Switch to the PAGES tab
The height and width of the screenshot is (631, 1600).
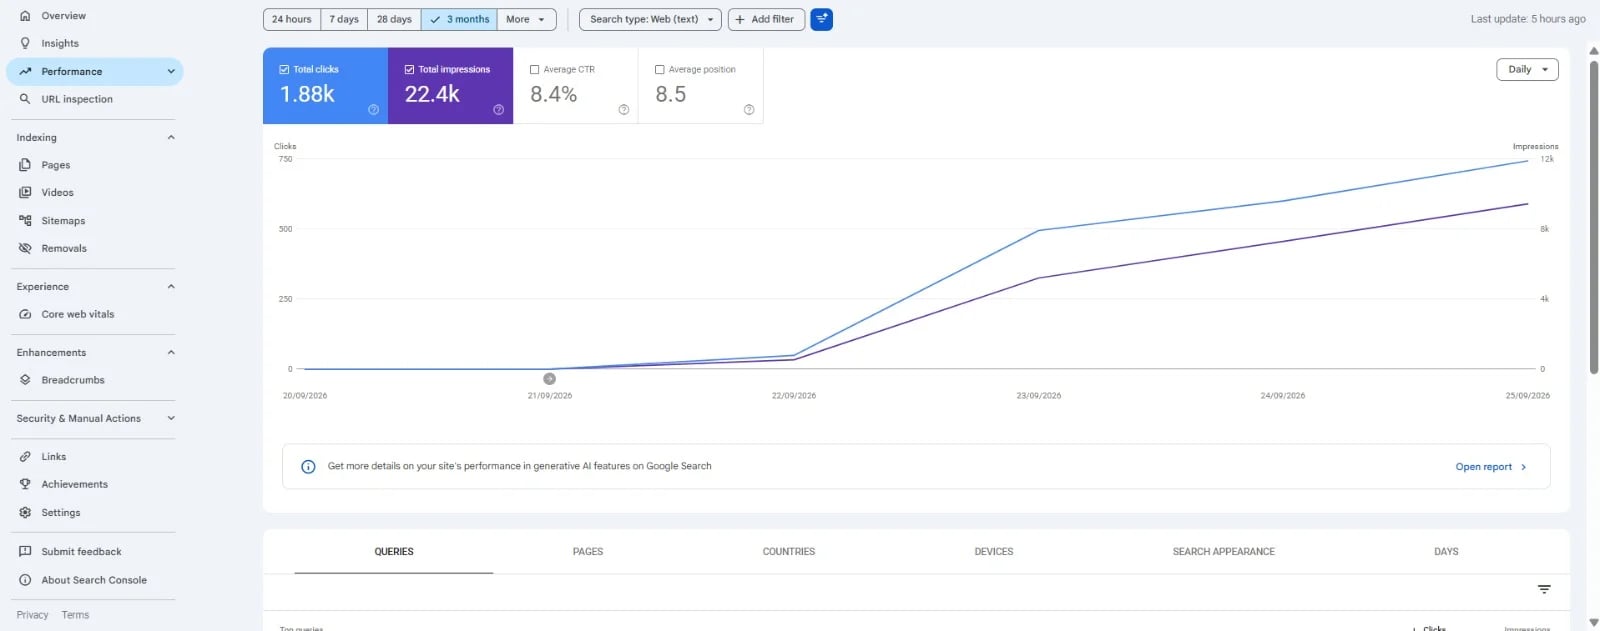[588, 552]
